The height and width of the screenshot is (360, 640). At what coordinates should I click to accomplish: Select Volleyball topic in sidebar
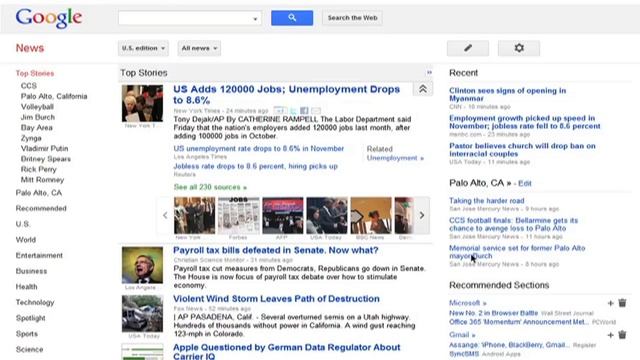pos(37,107)
